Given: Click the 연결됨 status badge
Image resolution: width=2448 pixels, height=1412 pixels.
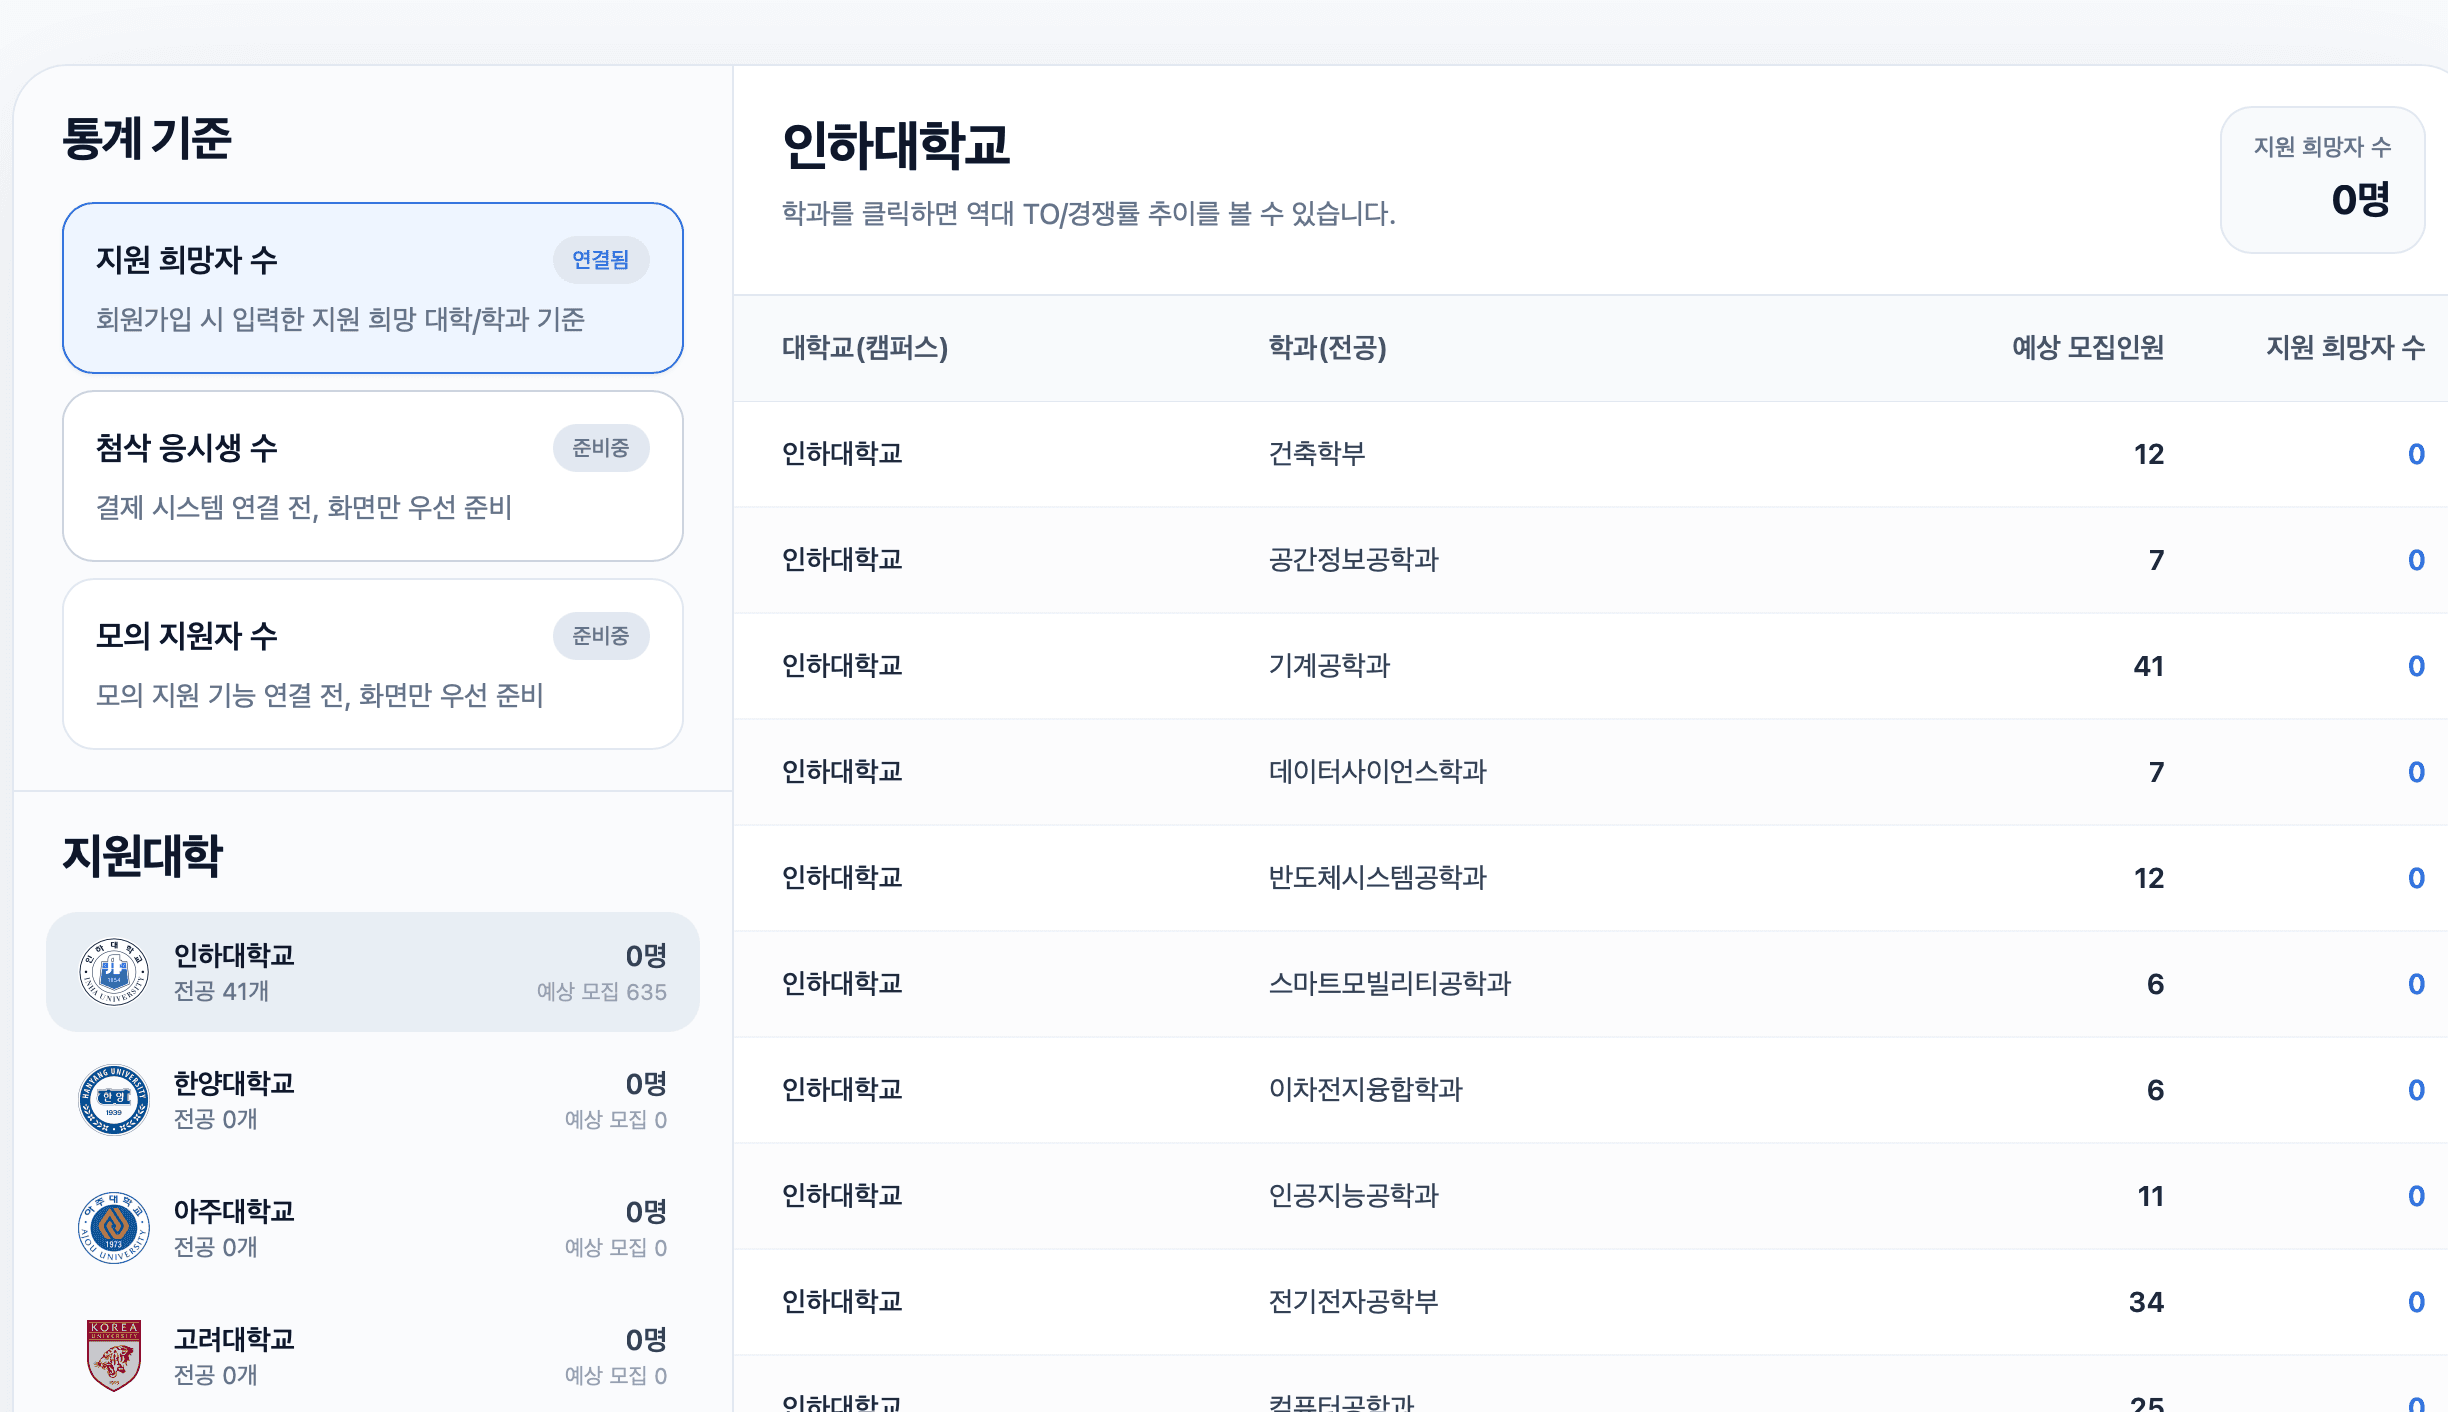Looking at the screenshot, I should tap(601, 259).
